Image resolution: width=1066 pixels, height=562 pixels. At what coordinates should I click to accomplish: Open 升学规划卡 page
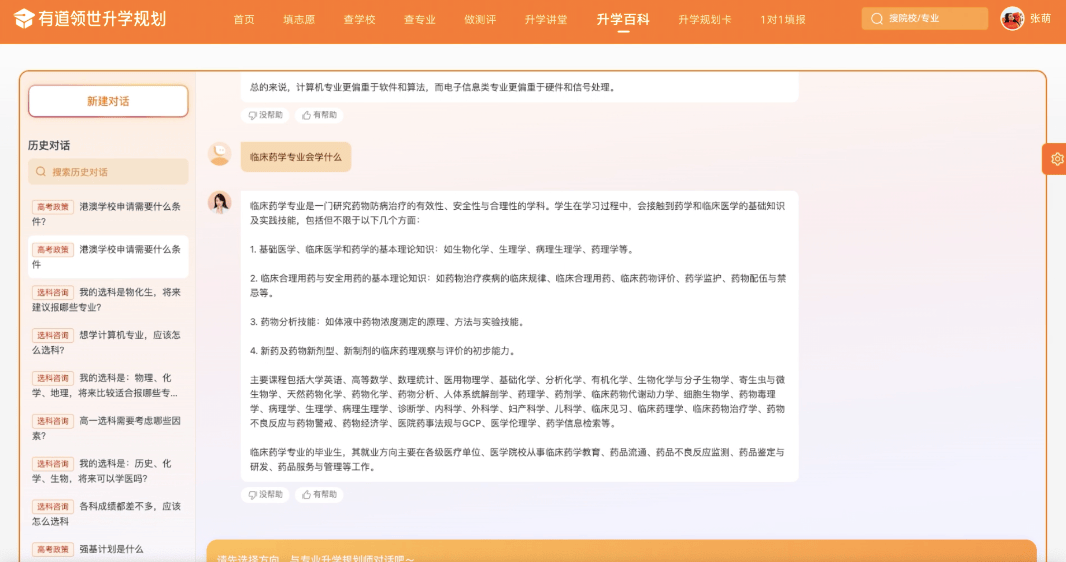705,20
